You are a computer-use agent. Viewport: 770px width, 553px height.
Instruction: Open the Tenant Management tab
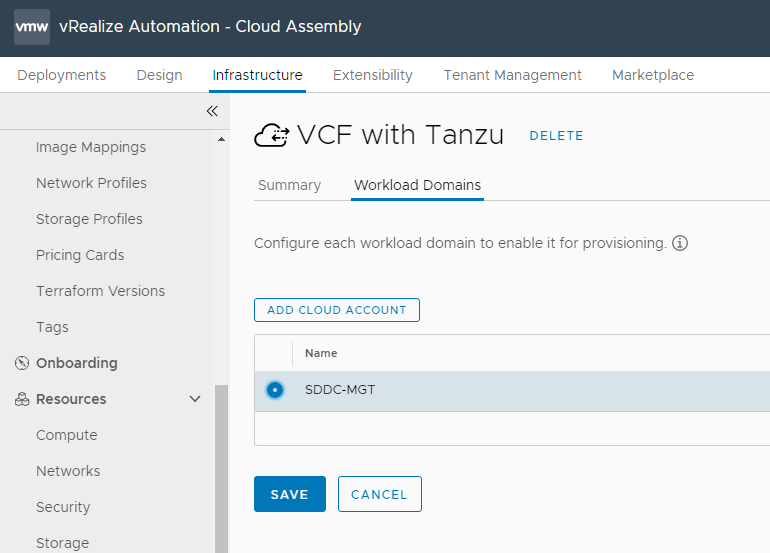pos(513,75)
